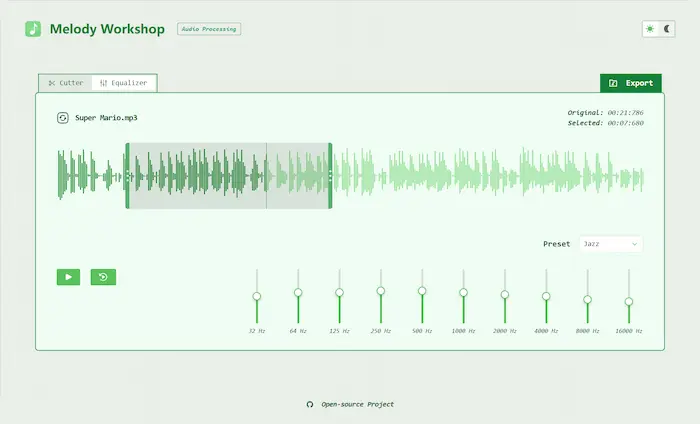The width and height of the screenshot is (700, 424).
Task: Click the left handle of waveform selection
Action: (x=127, y=176)
